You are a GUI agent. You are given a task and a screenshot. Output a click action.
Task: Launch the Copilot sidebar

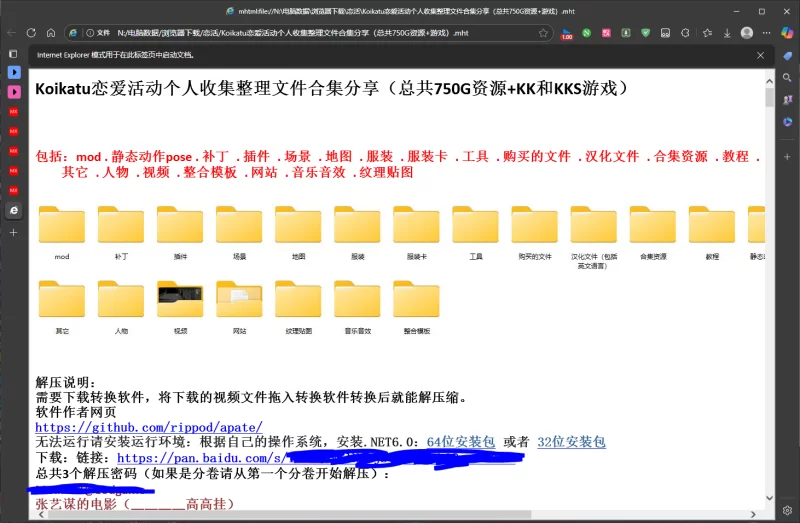(787, 33)
